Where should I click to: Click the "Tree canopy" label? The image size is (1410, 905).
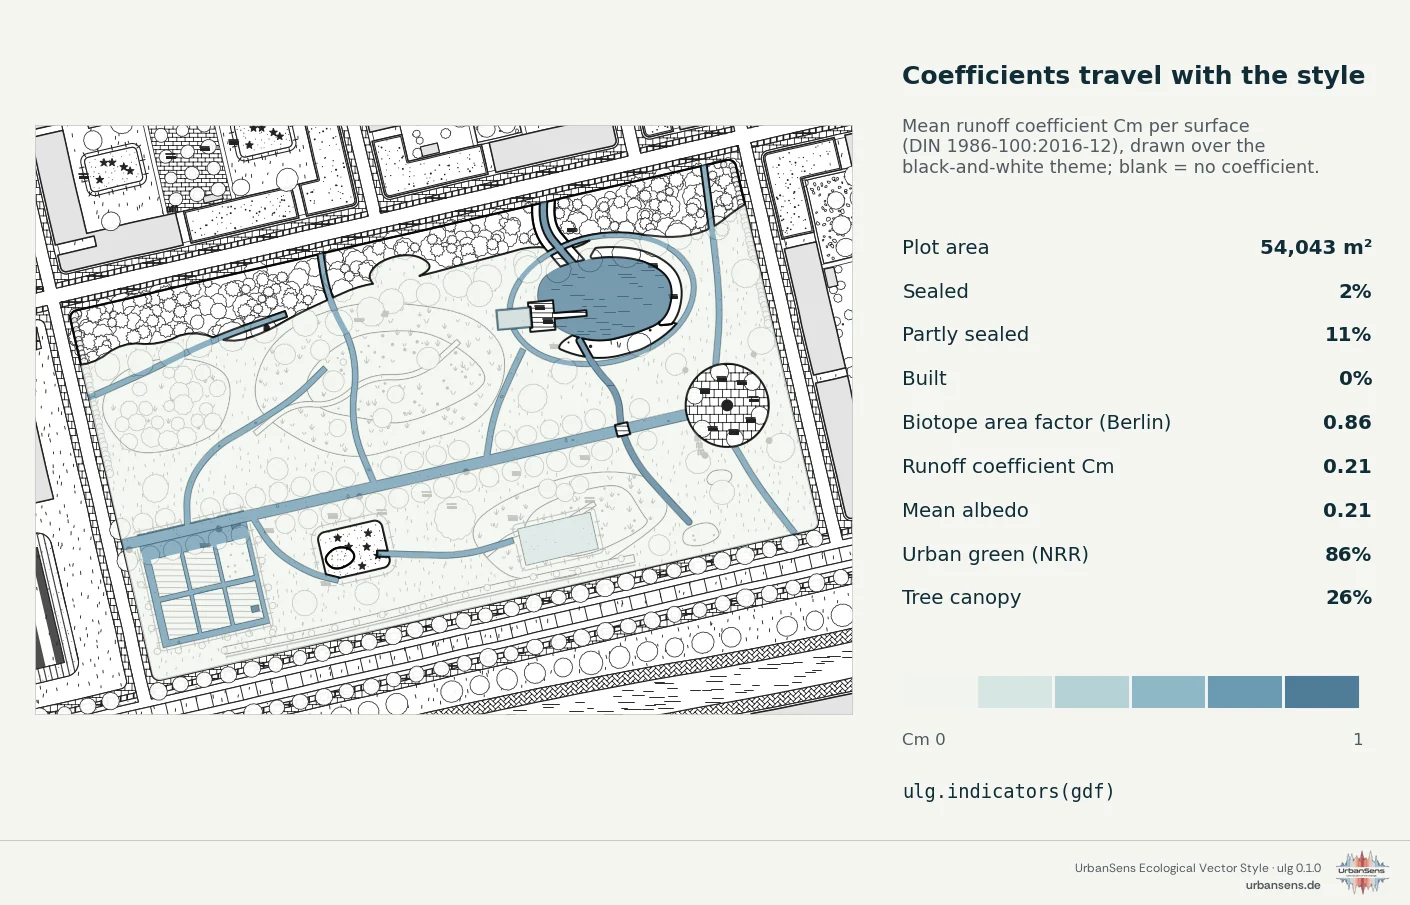point(961,598)
